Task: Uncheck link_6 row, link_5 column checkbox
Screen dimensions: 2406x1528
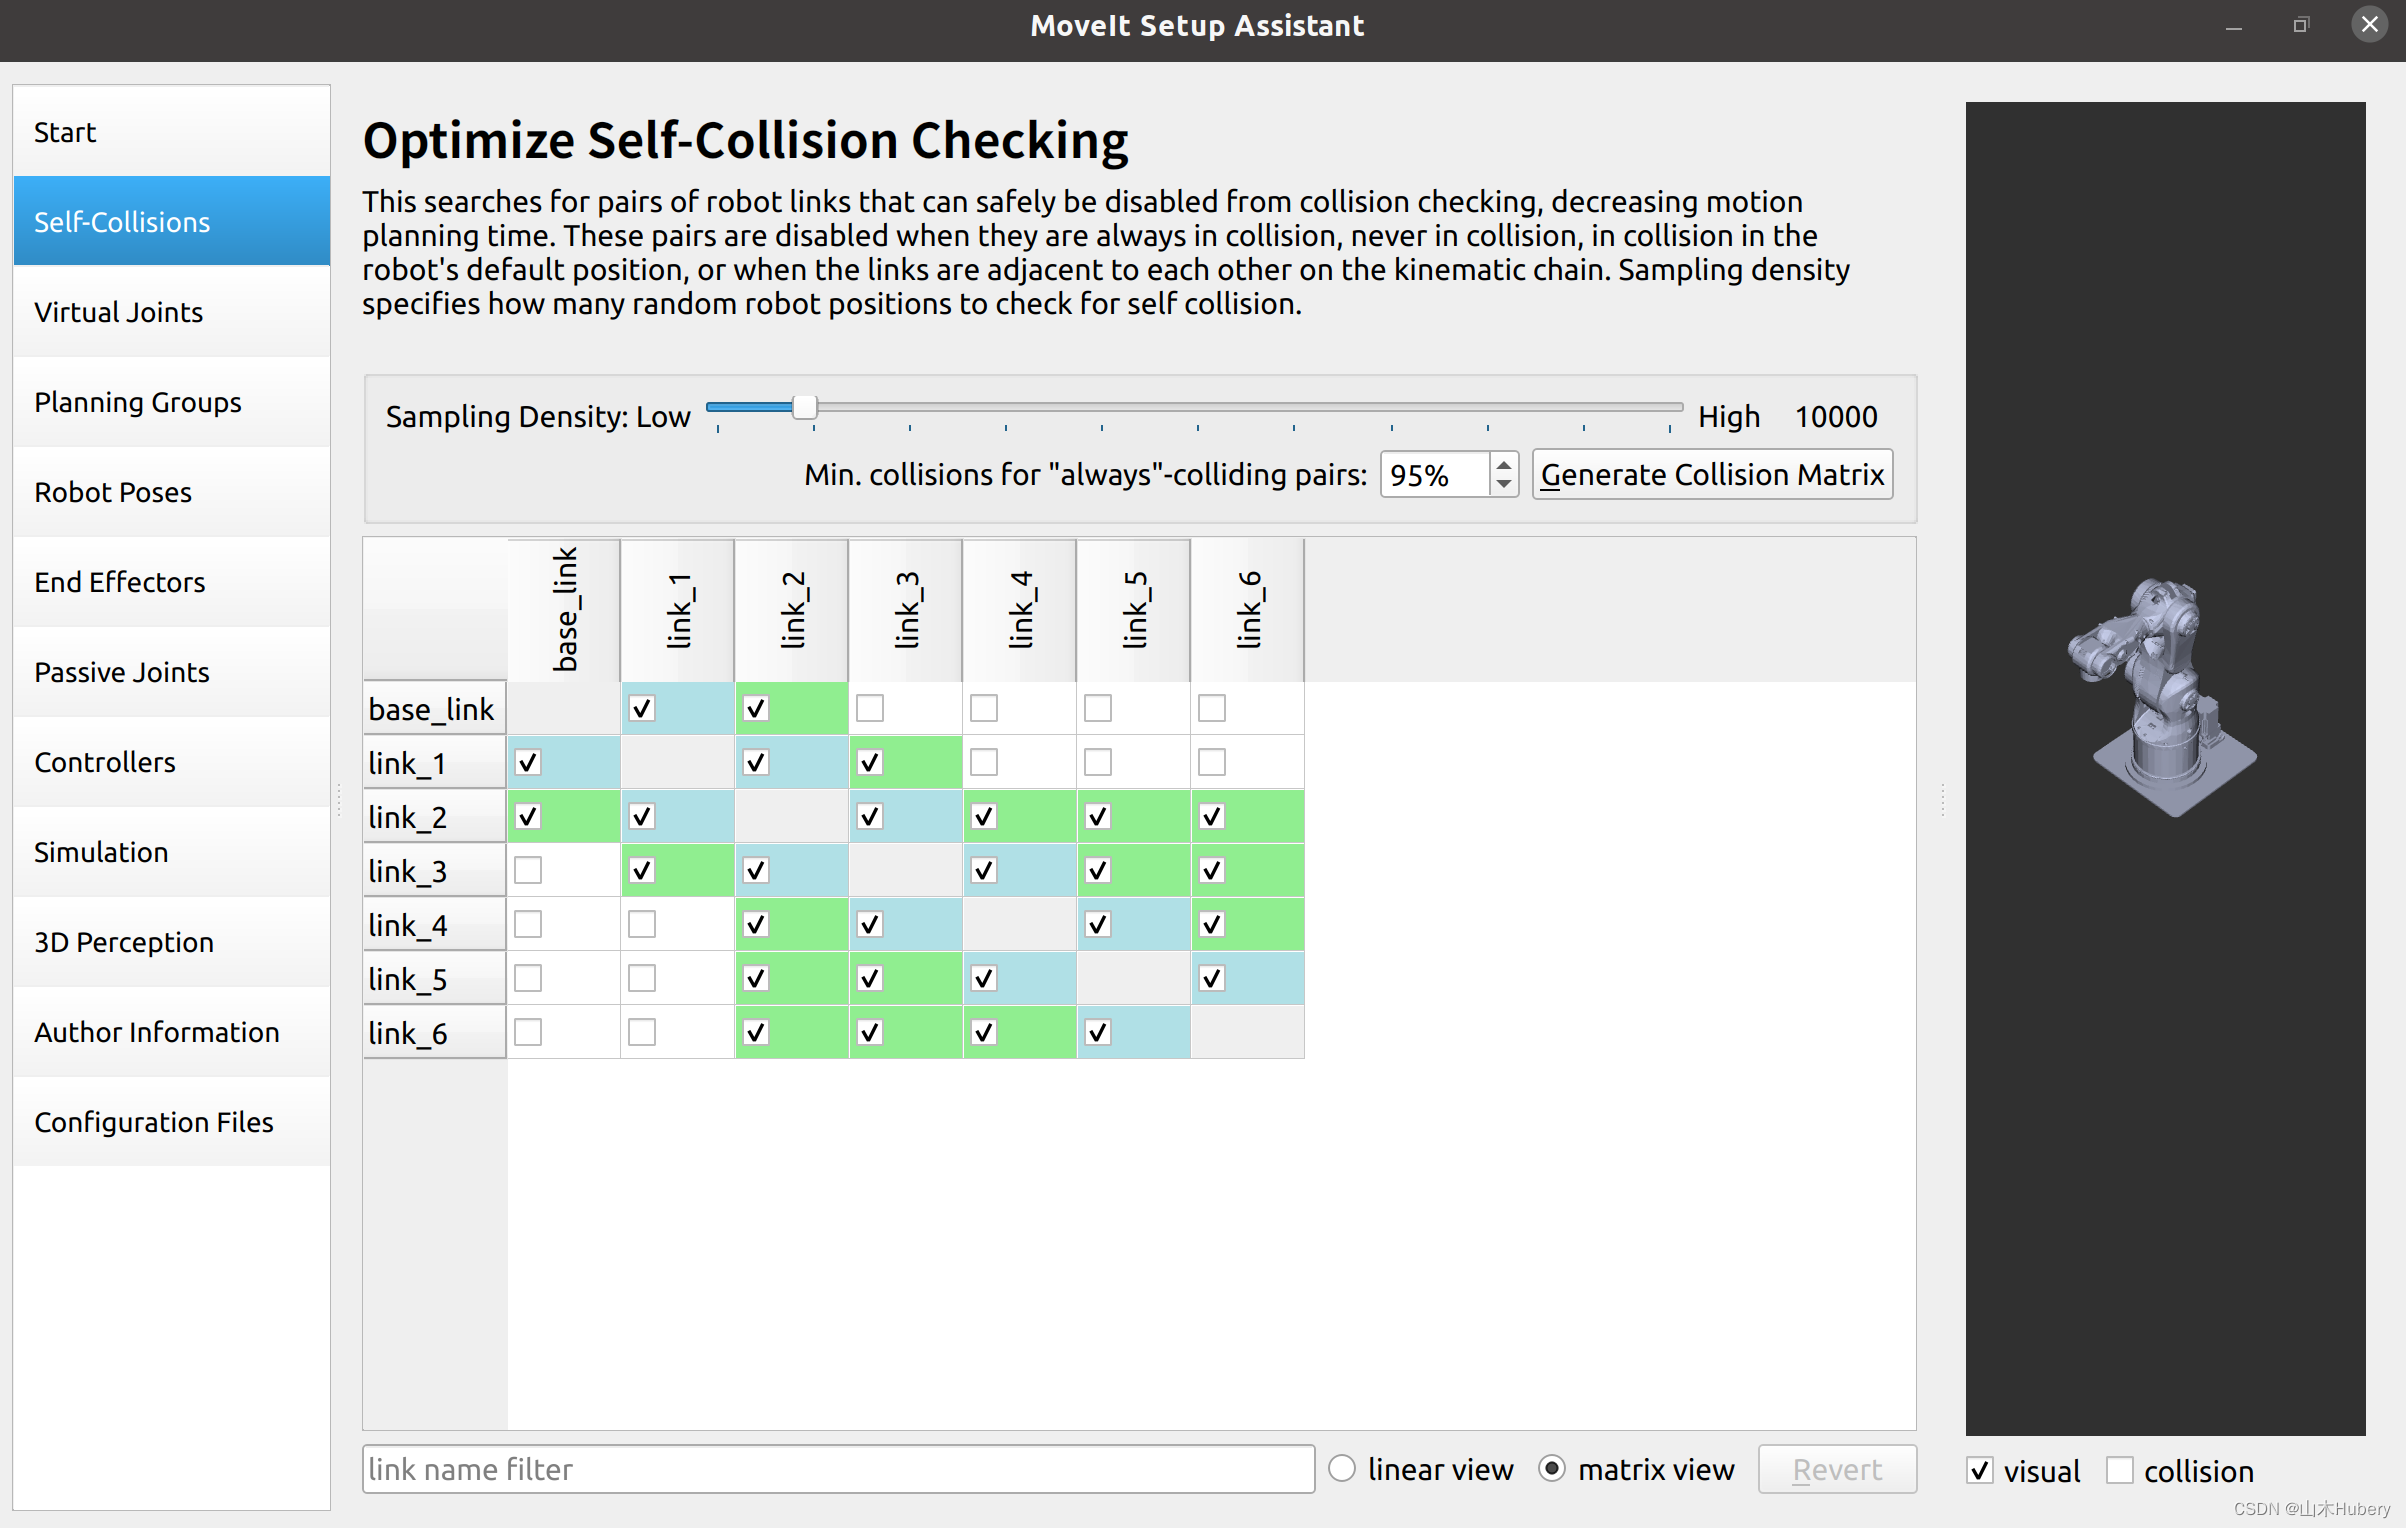Action: (1098, 1032)
